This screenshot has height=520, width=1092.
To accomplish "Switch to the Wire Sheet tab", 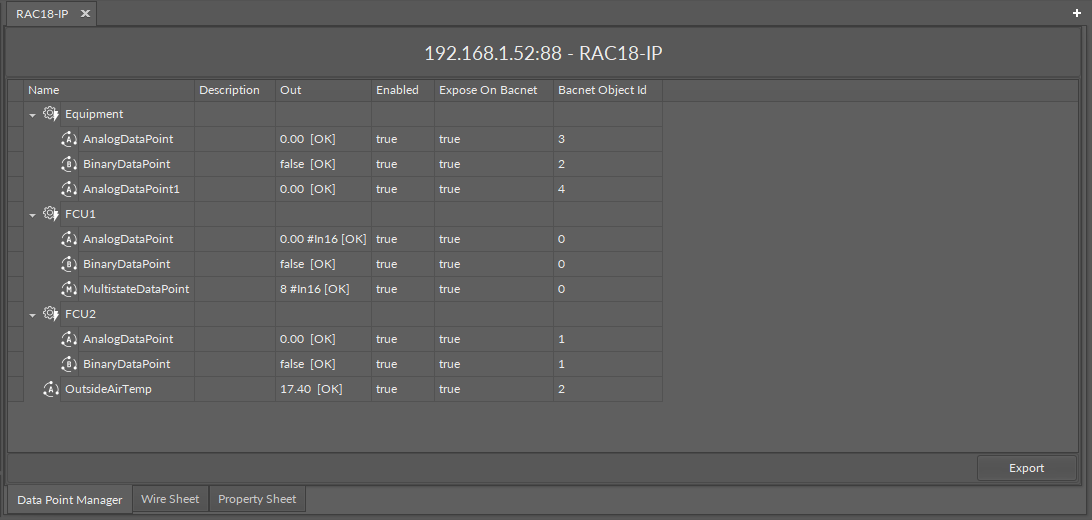I will pos(170,499).
